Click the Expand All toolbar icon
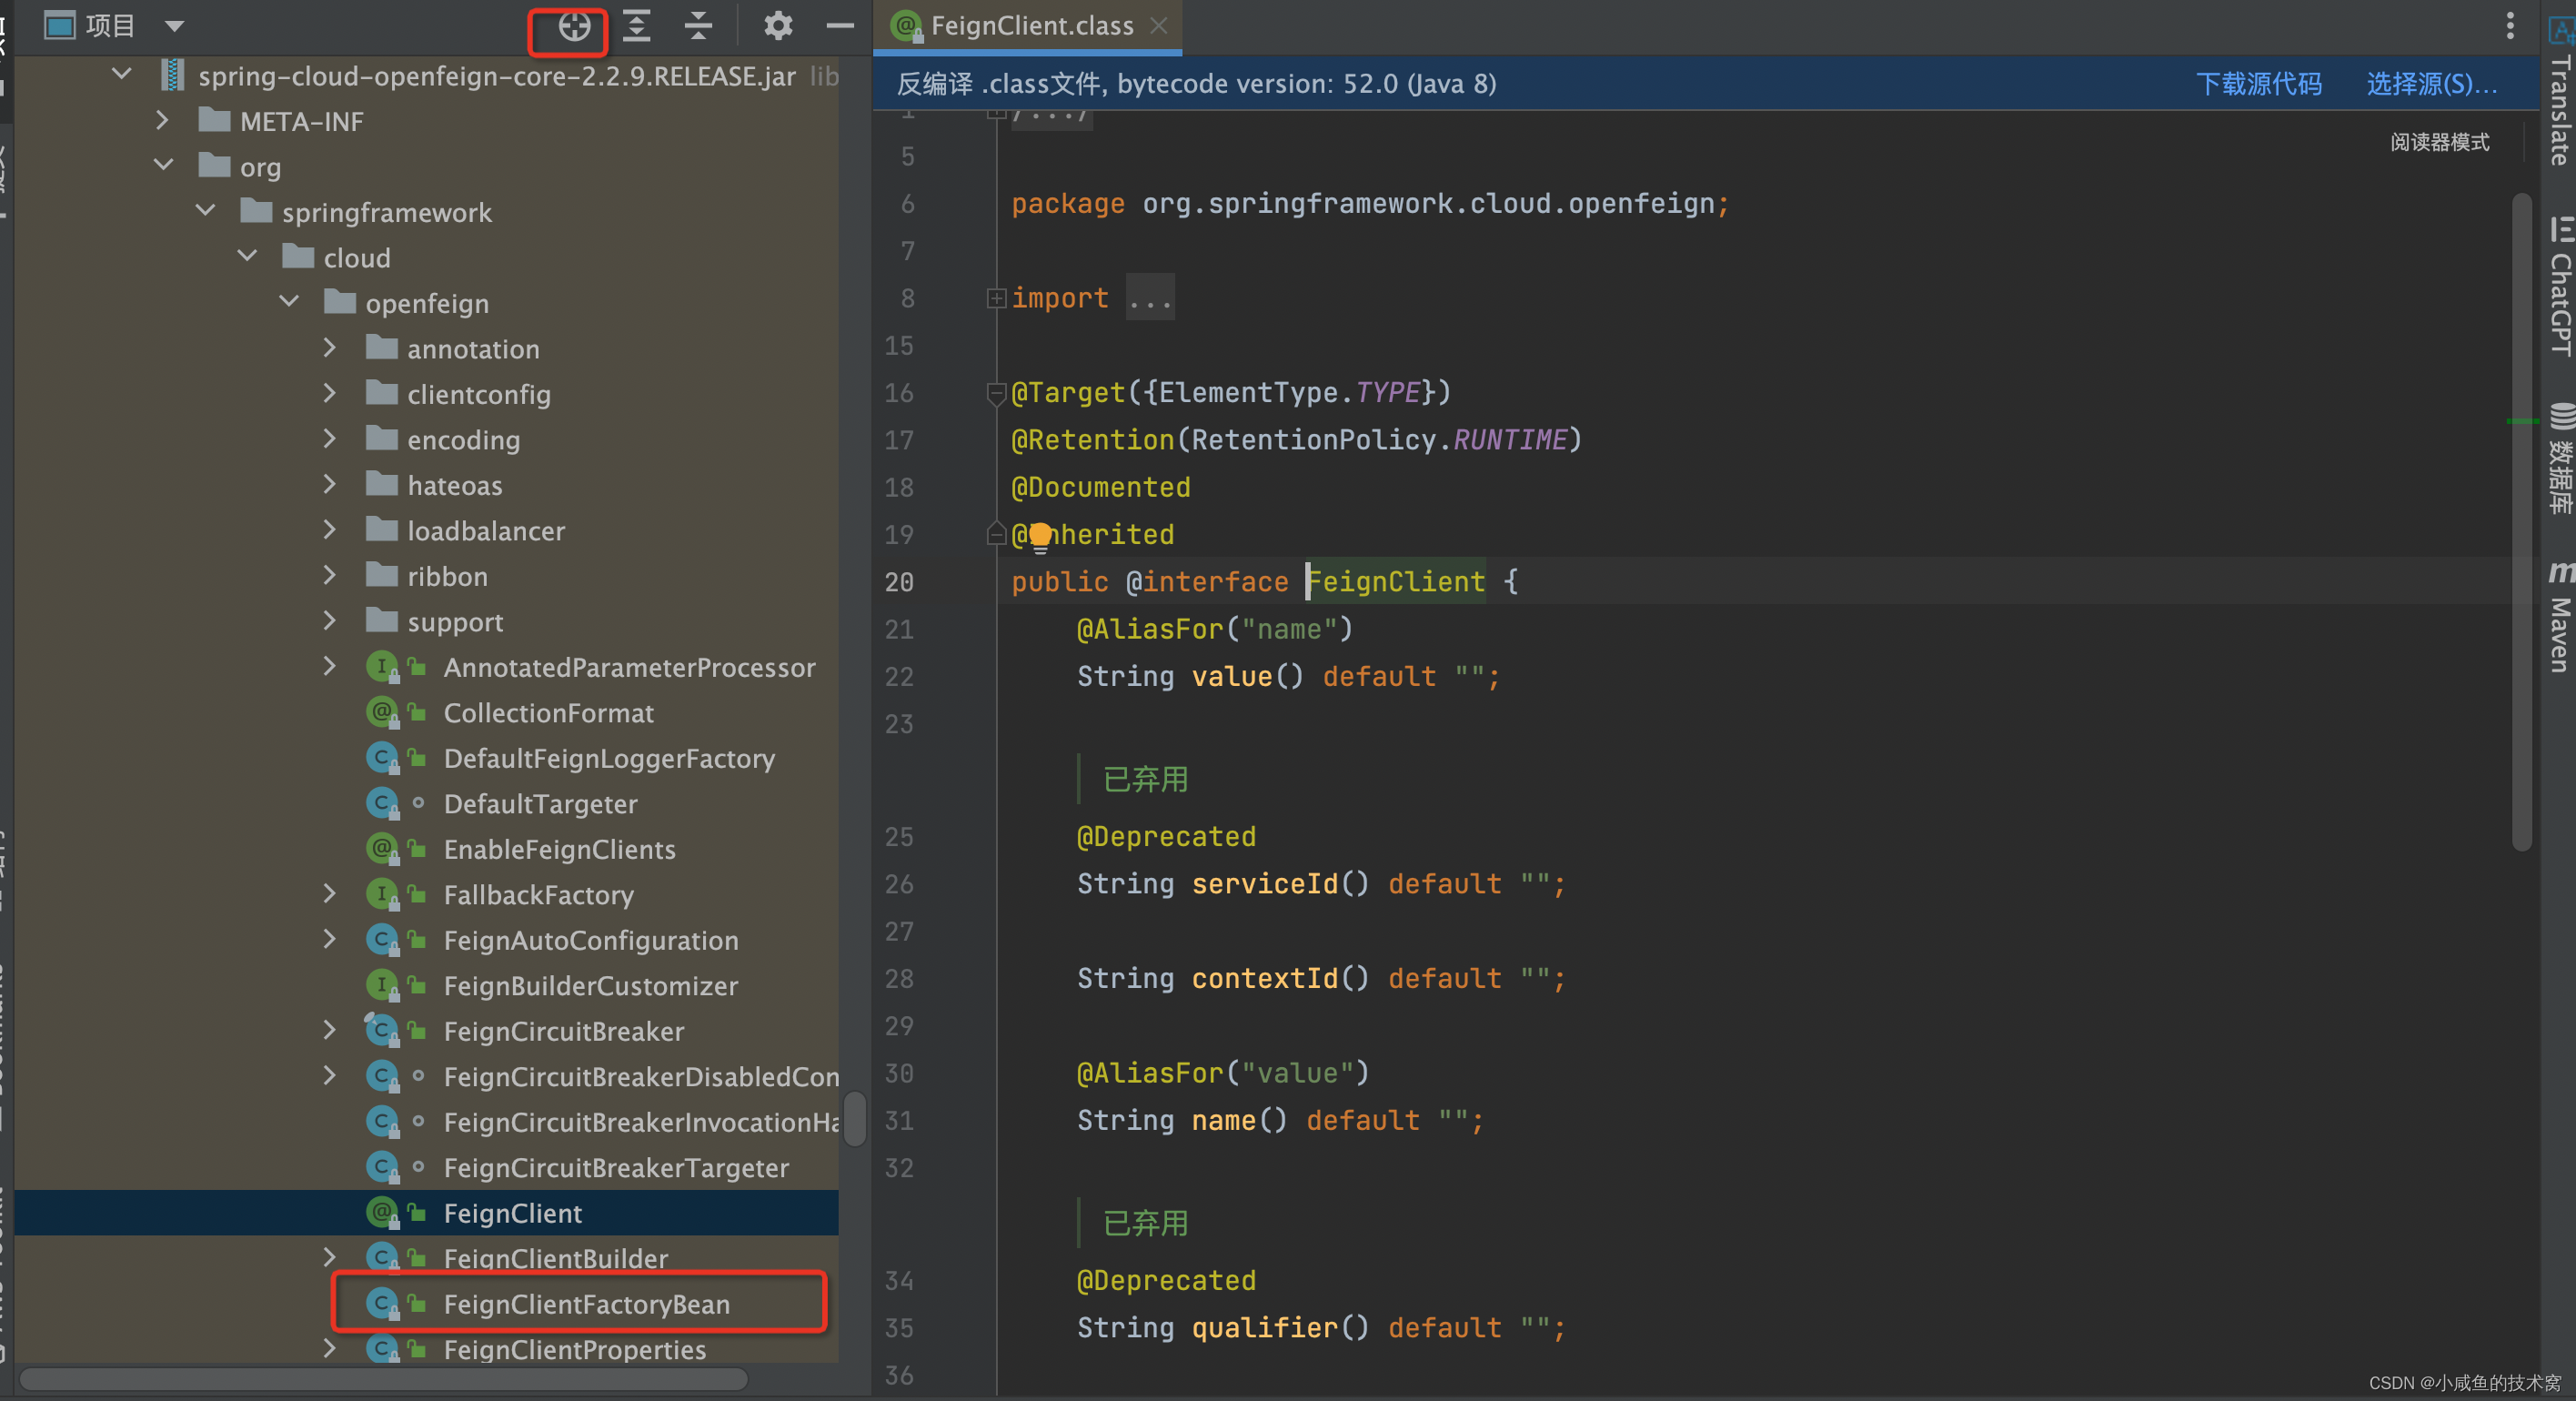 pos(636,26)
